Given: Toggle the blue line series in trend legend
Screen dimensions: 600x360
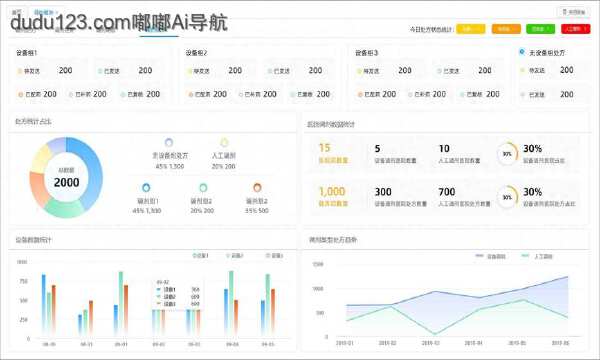Looking at the screenshot, I should [490, 256].
